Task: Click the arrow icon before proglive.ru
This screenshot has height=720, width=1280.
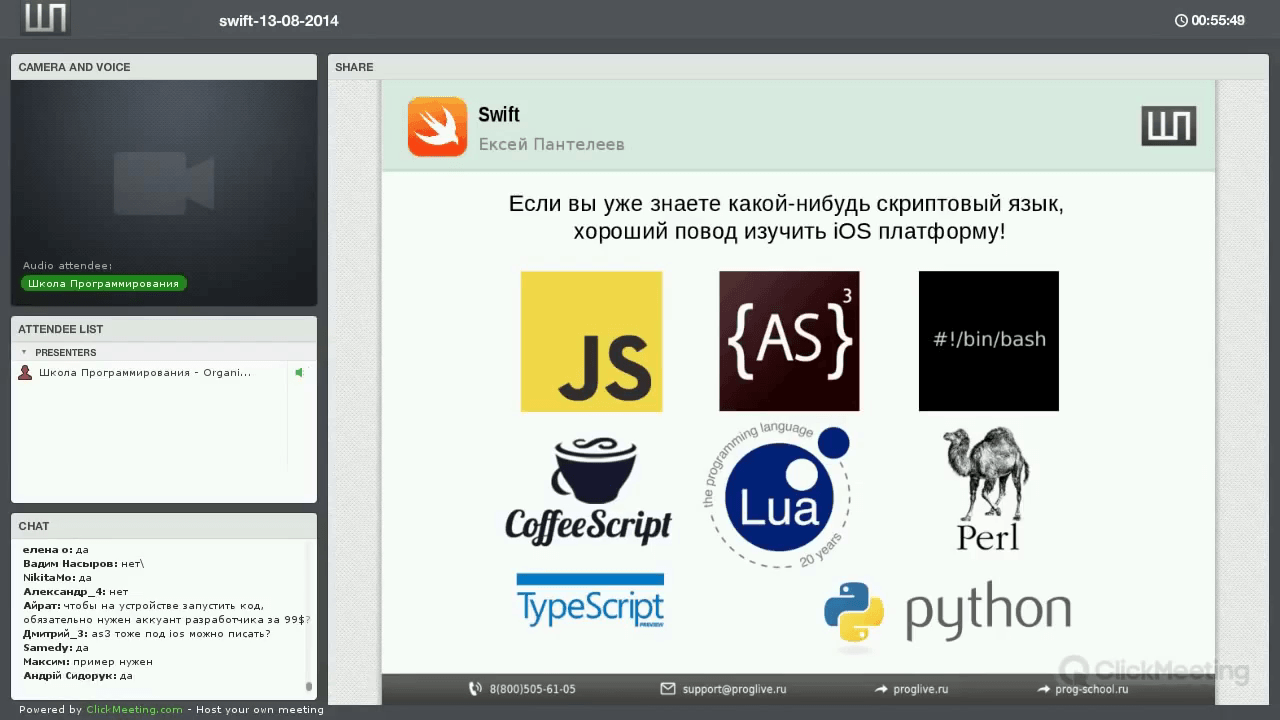Action: 881,689
